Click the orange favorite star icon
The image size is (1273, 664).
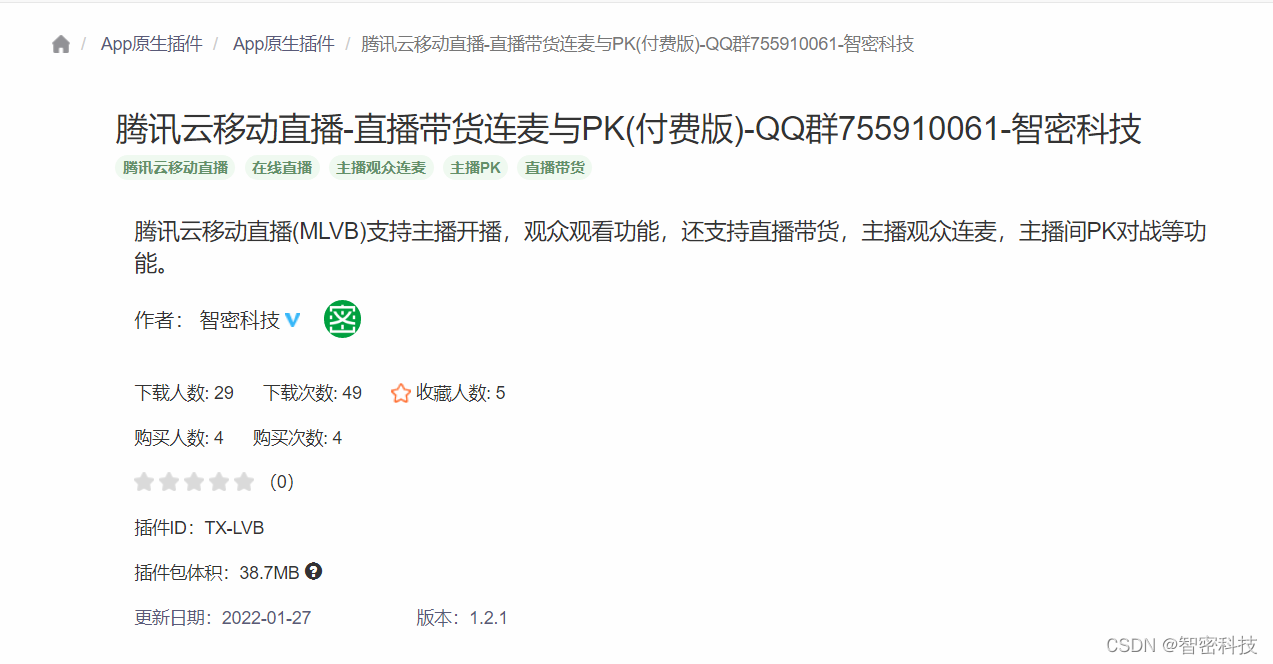pos(401,393)
